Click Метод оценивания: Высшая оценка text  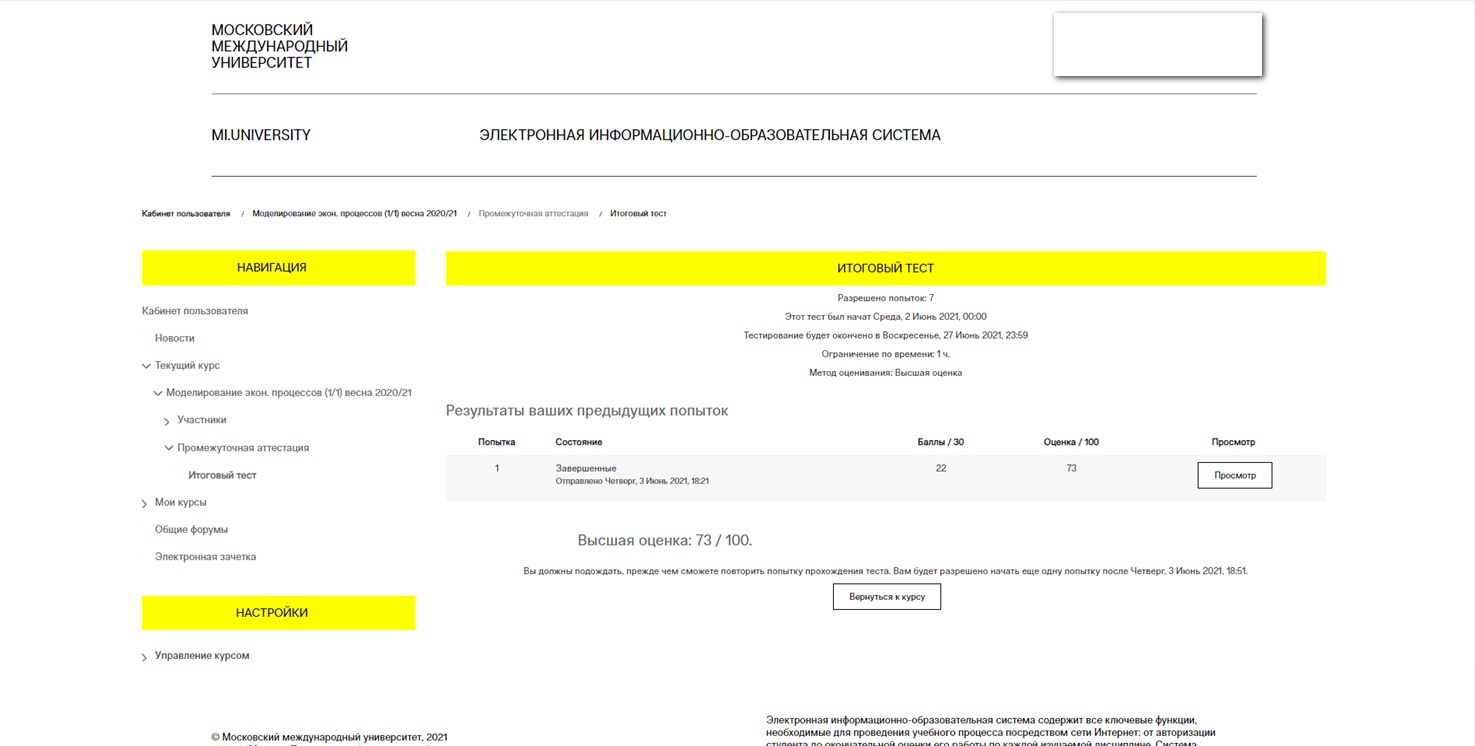[886, 373]
